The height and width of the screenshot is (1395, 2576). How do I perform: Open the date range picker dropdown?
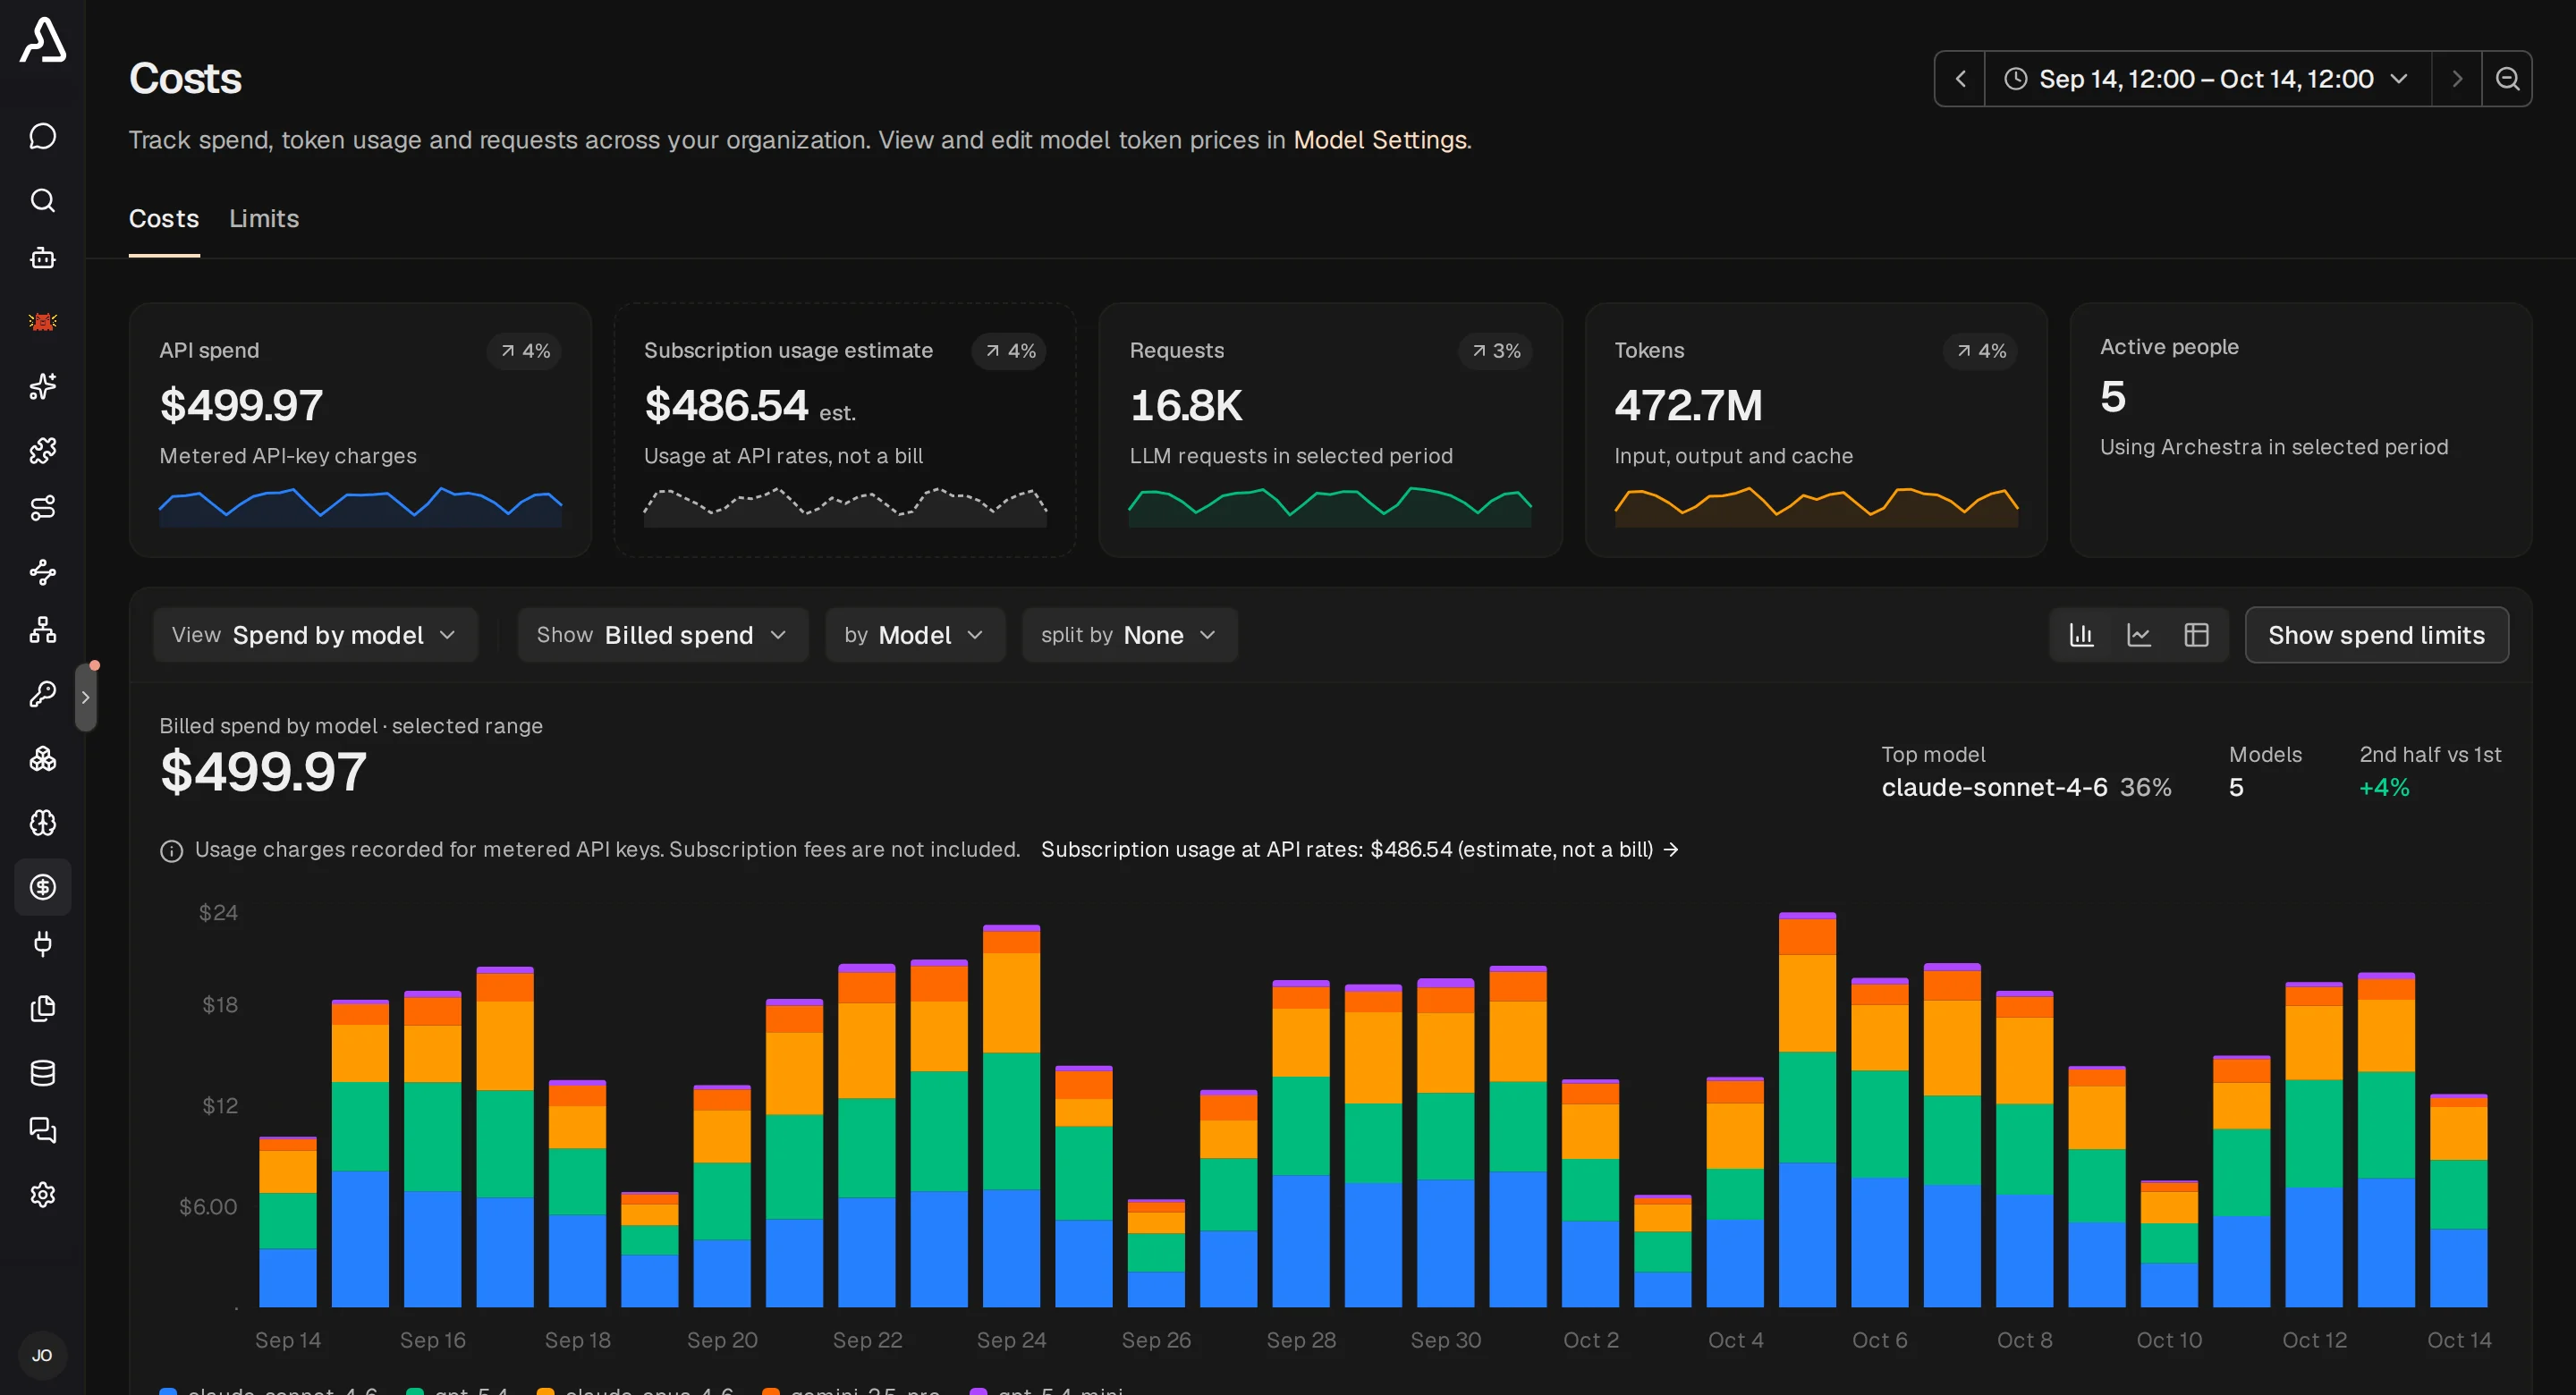(x=2207, y=78)
